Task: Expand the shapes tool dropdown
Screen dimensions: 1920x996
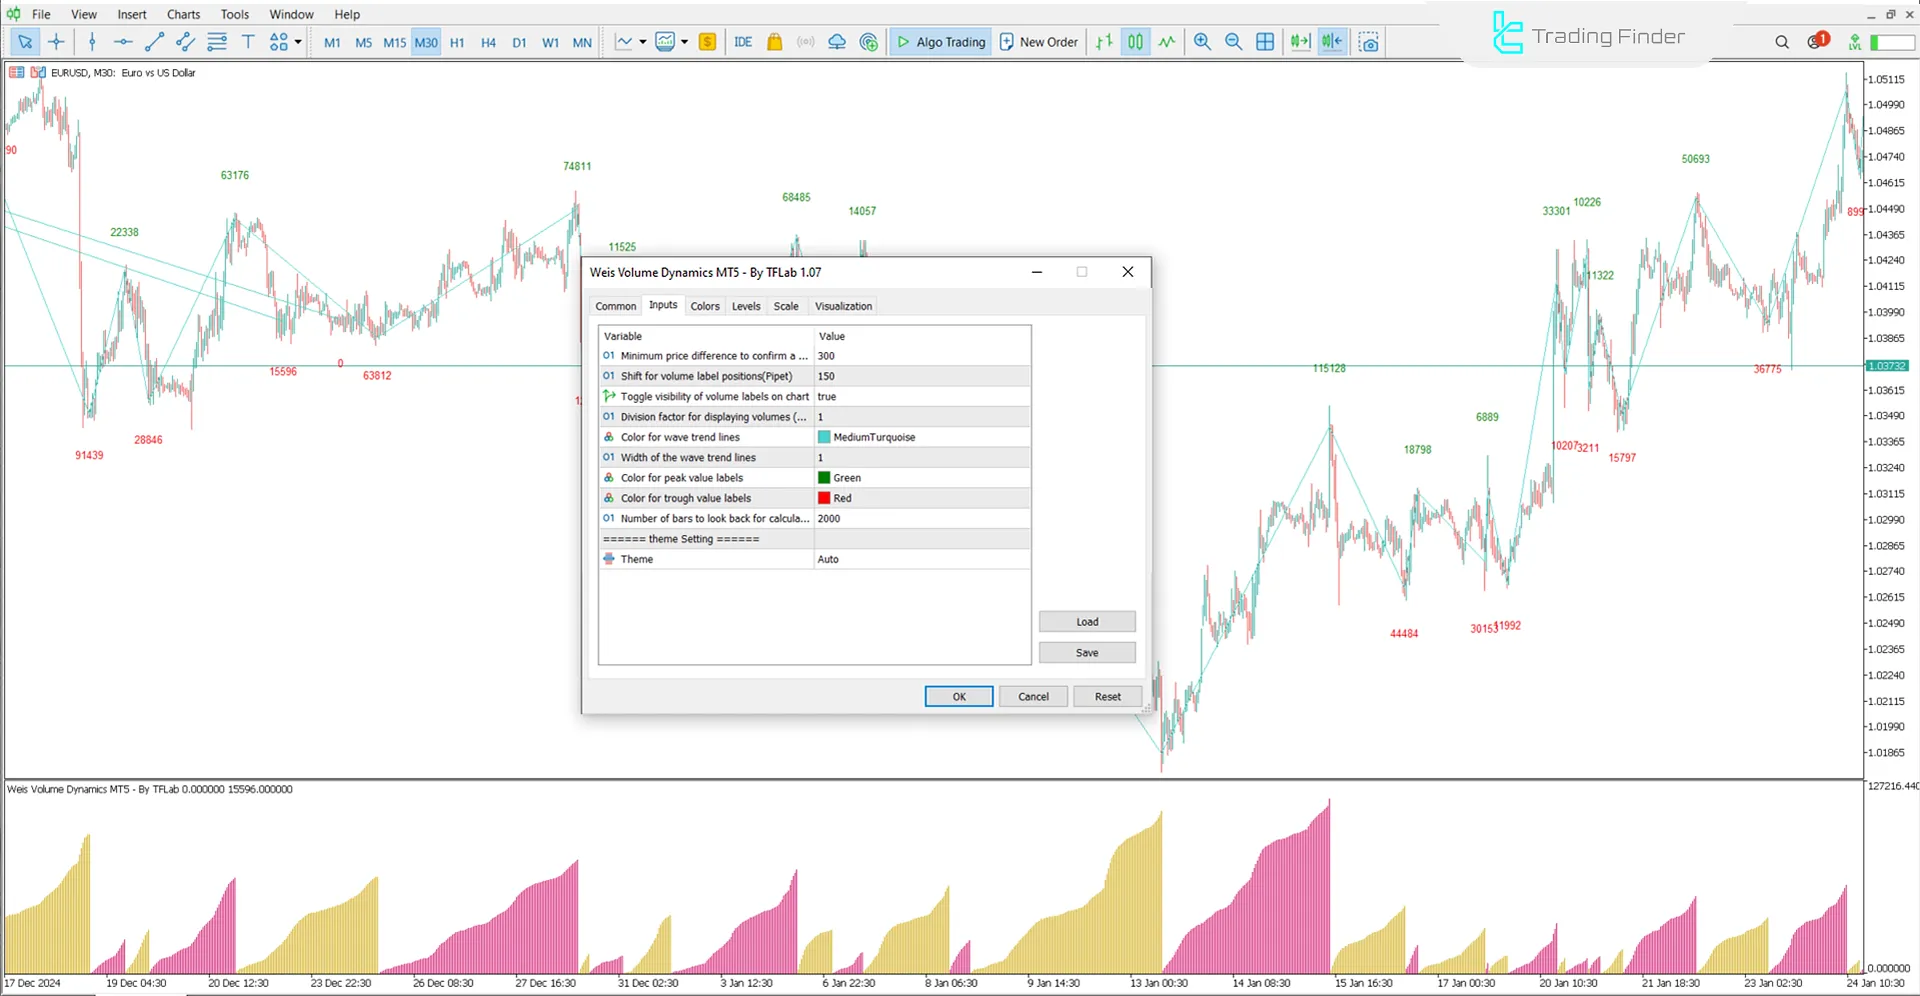Action: tap(296, 42)
